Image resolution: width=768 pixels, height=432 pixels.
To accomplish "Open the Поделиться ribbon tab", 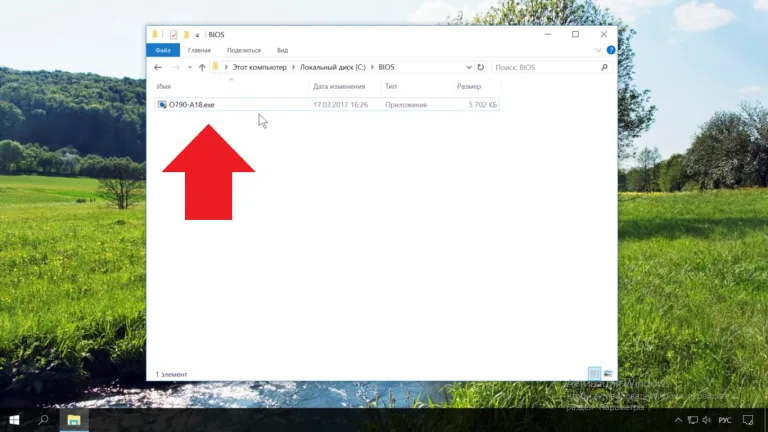I will tap(244, 50).
